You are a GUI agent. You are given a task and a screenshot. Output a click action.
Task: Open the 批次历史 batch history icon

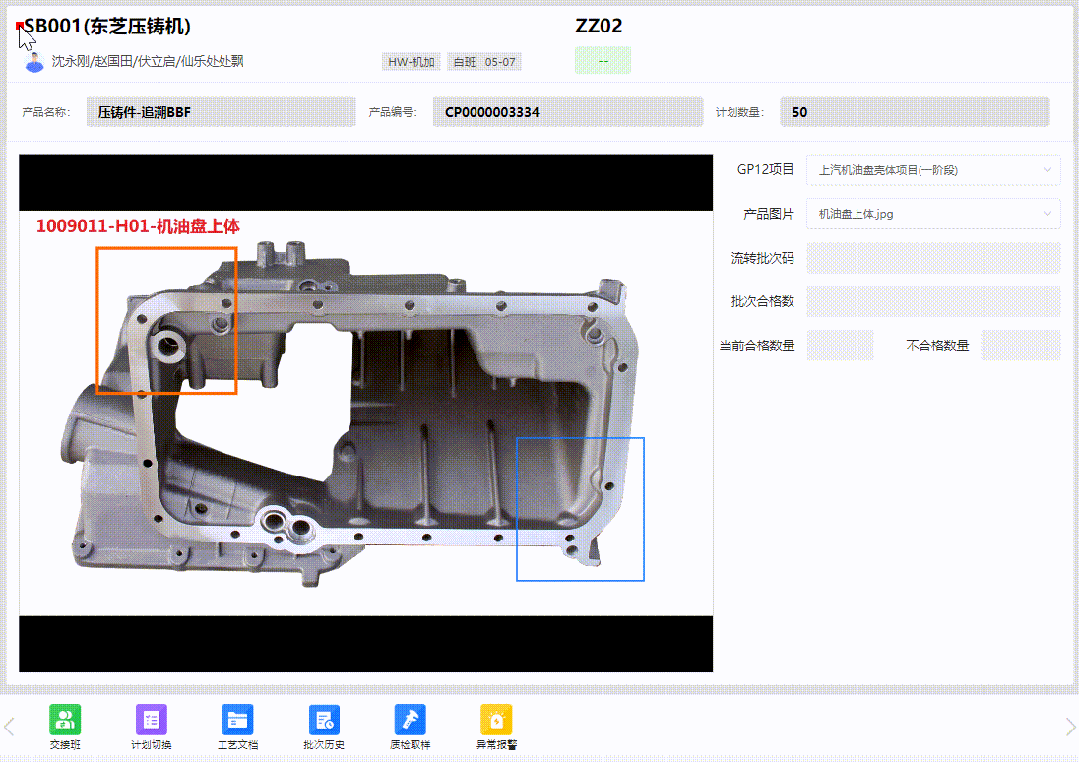(324, 720)
